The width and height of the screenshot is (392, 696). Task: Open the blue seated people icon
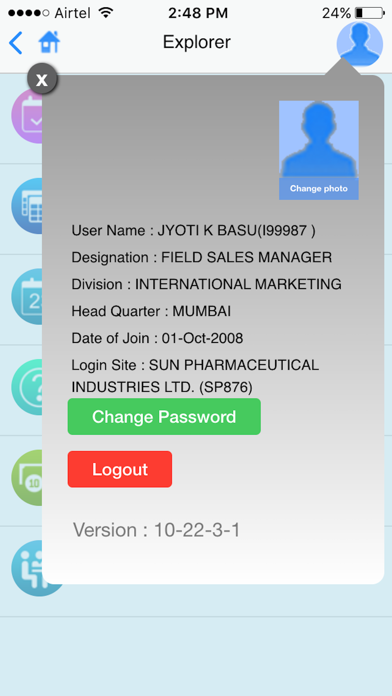click(27, 568)
